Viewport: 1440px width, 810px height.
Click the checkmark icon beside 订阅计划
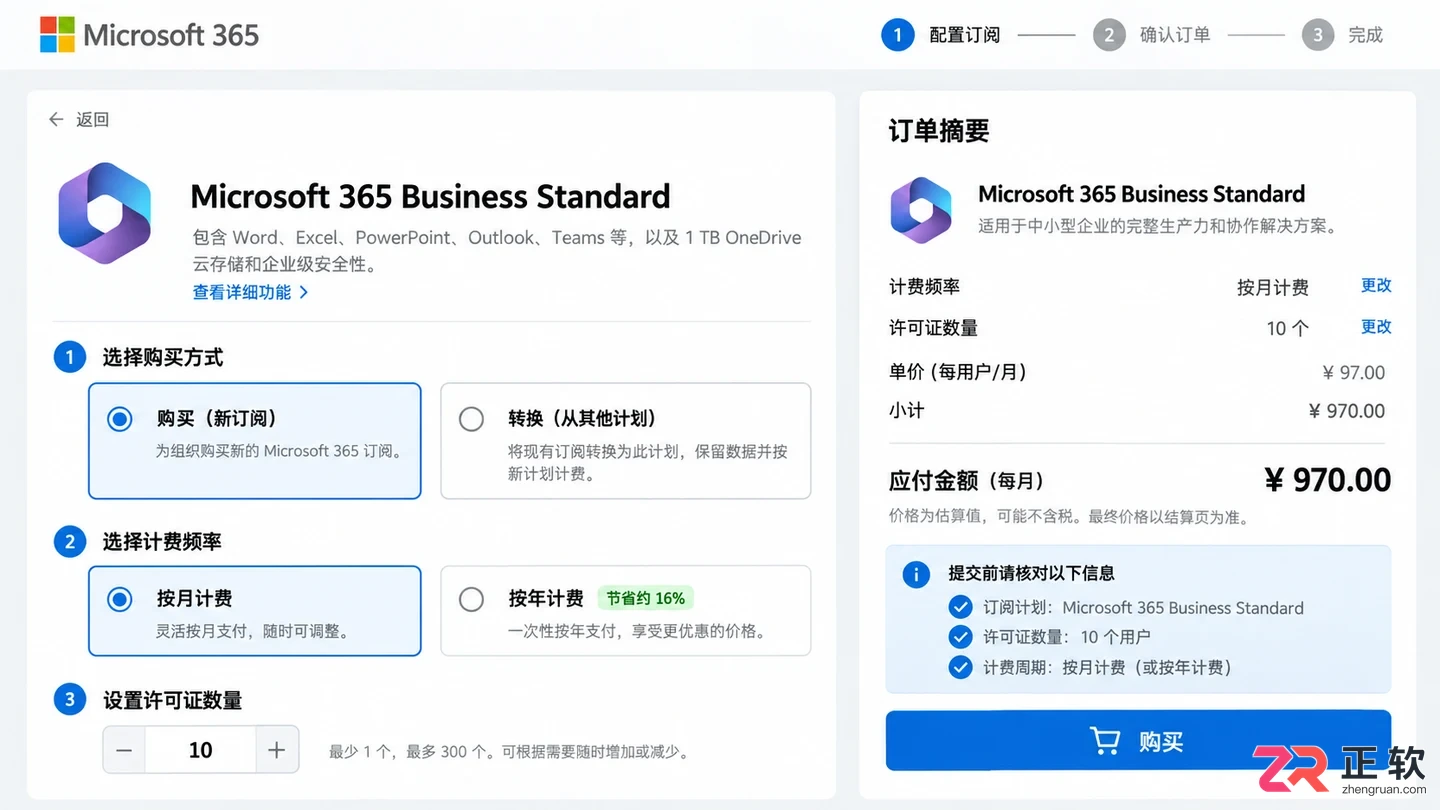click(960, 607)
